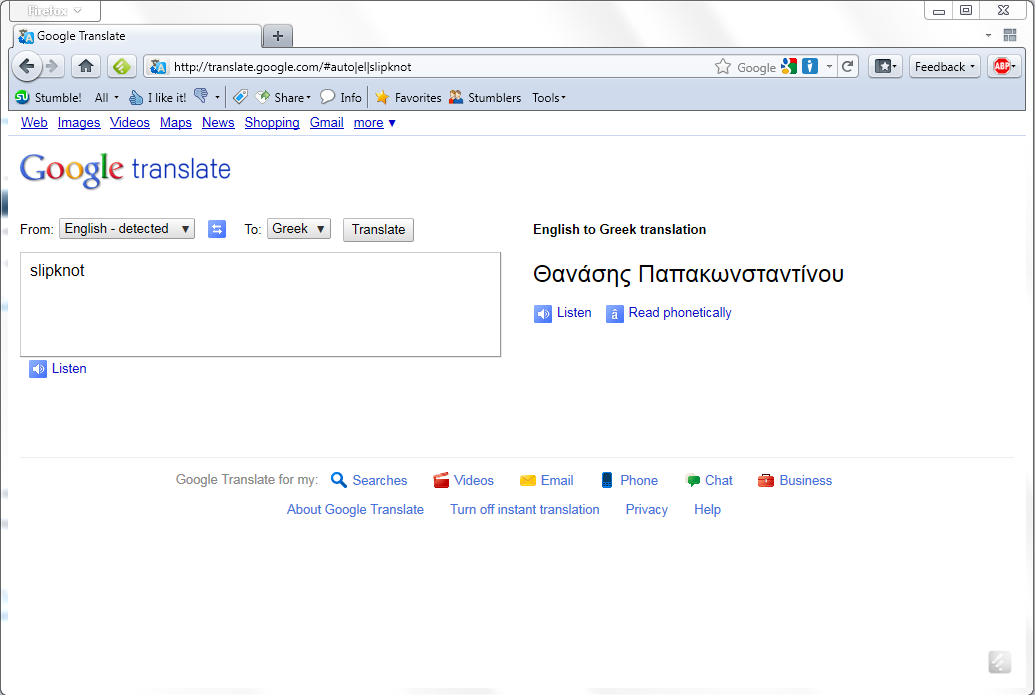
Task: Expand the All topics dropdown
Action: [x=106, y=98]
